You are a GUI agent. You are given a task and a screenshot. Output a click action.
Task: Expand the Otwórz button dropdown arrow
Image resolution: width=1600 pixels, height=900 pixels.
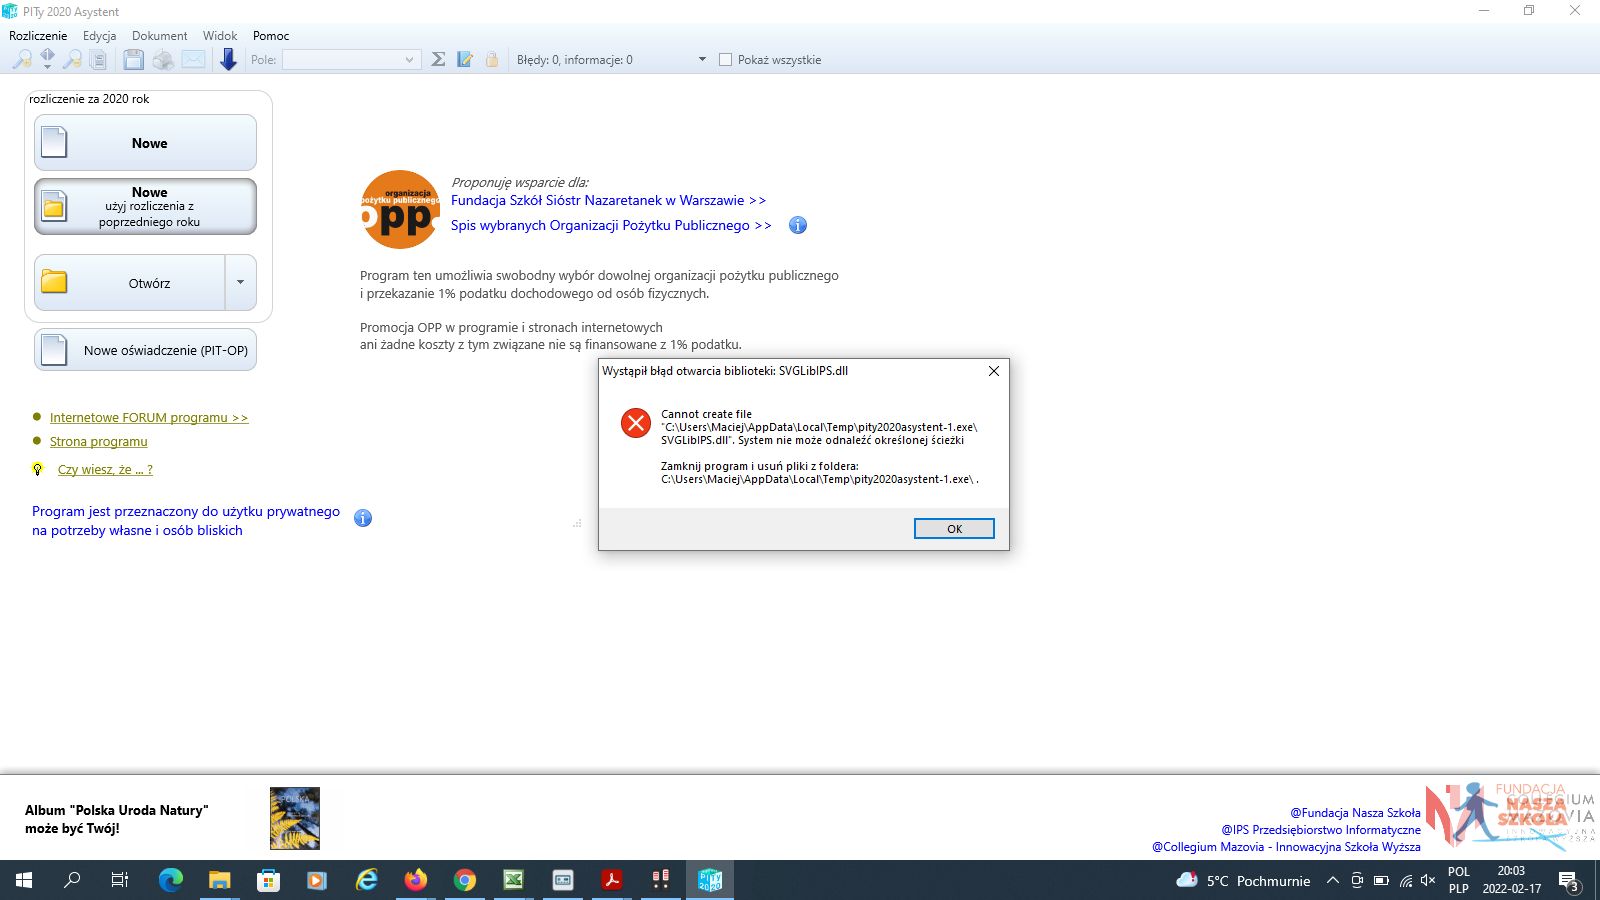point(240,283)
